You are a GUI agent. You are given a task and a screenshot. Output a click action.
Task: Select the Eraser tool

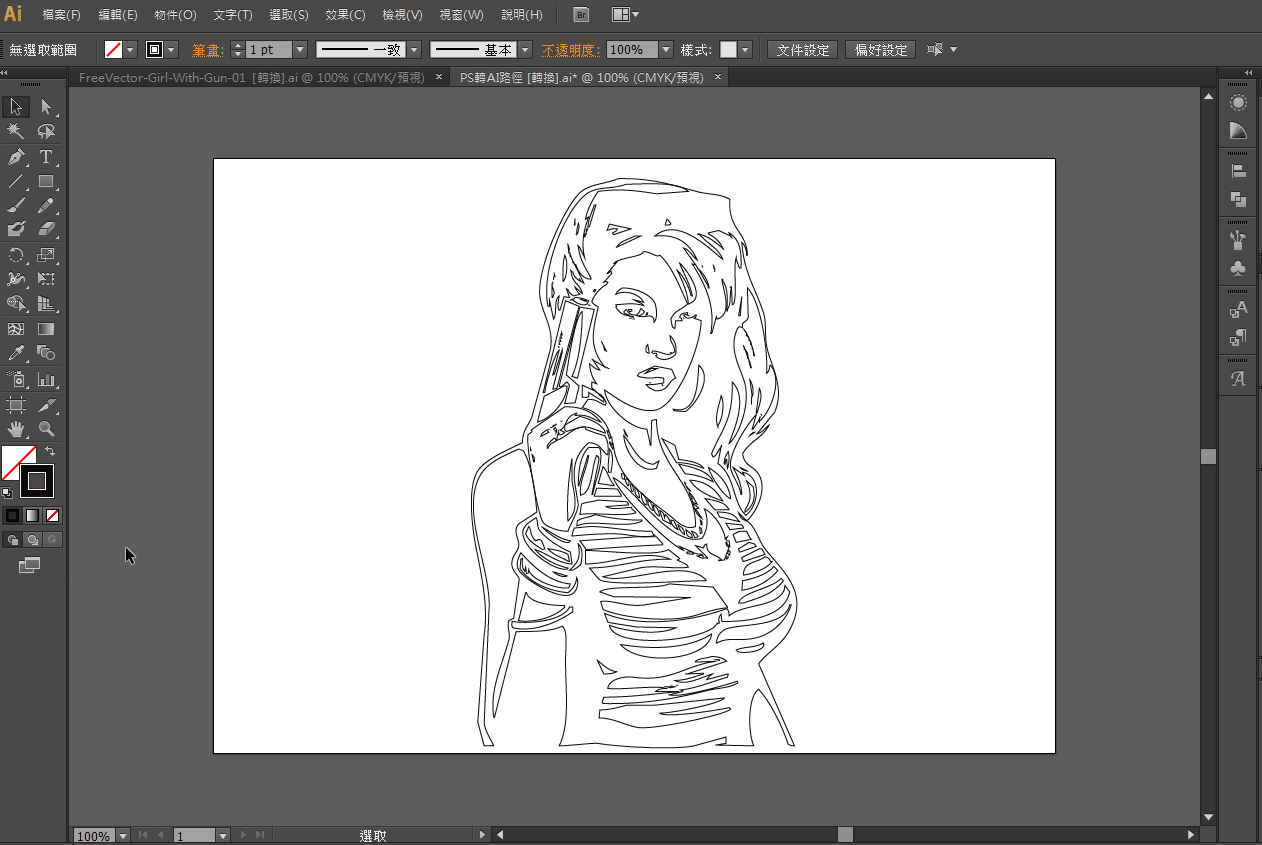point(46,230)
